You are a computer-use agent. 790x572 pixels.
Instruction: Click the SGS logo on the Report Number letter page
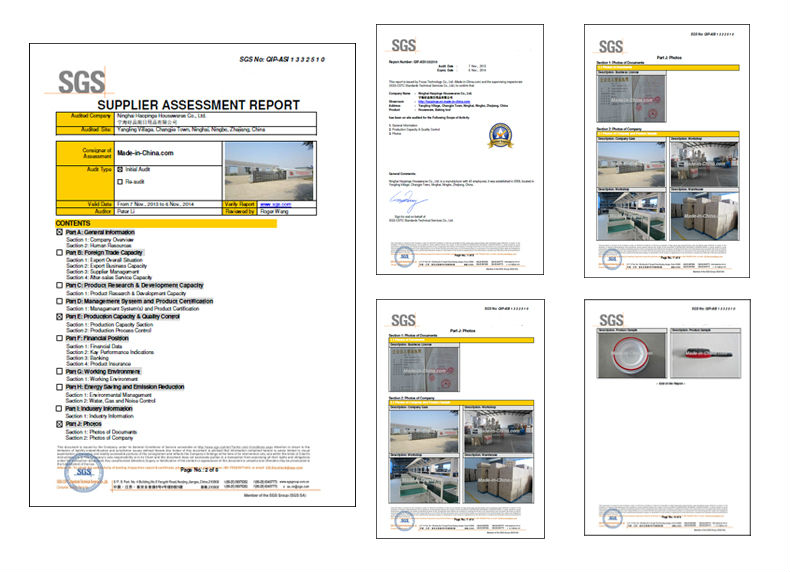(x=404, y=46)
